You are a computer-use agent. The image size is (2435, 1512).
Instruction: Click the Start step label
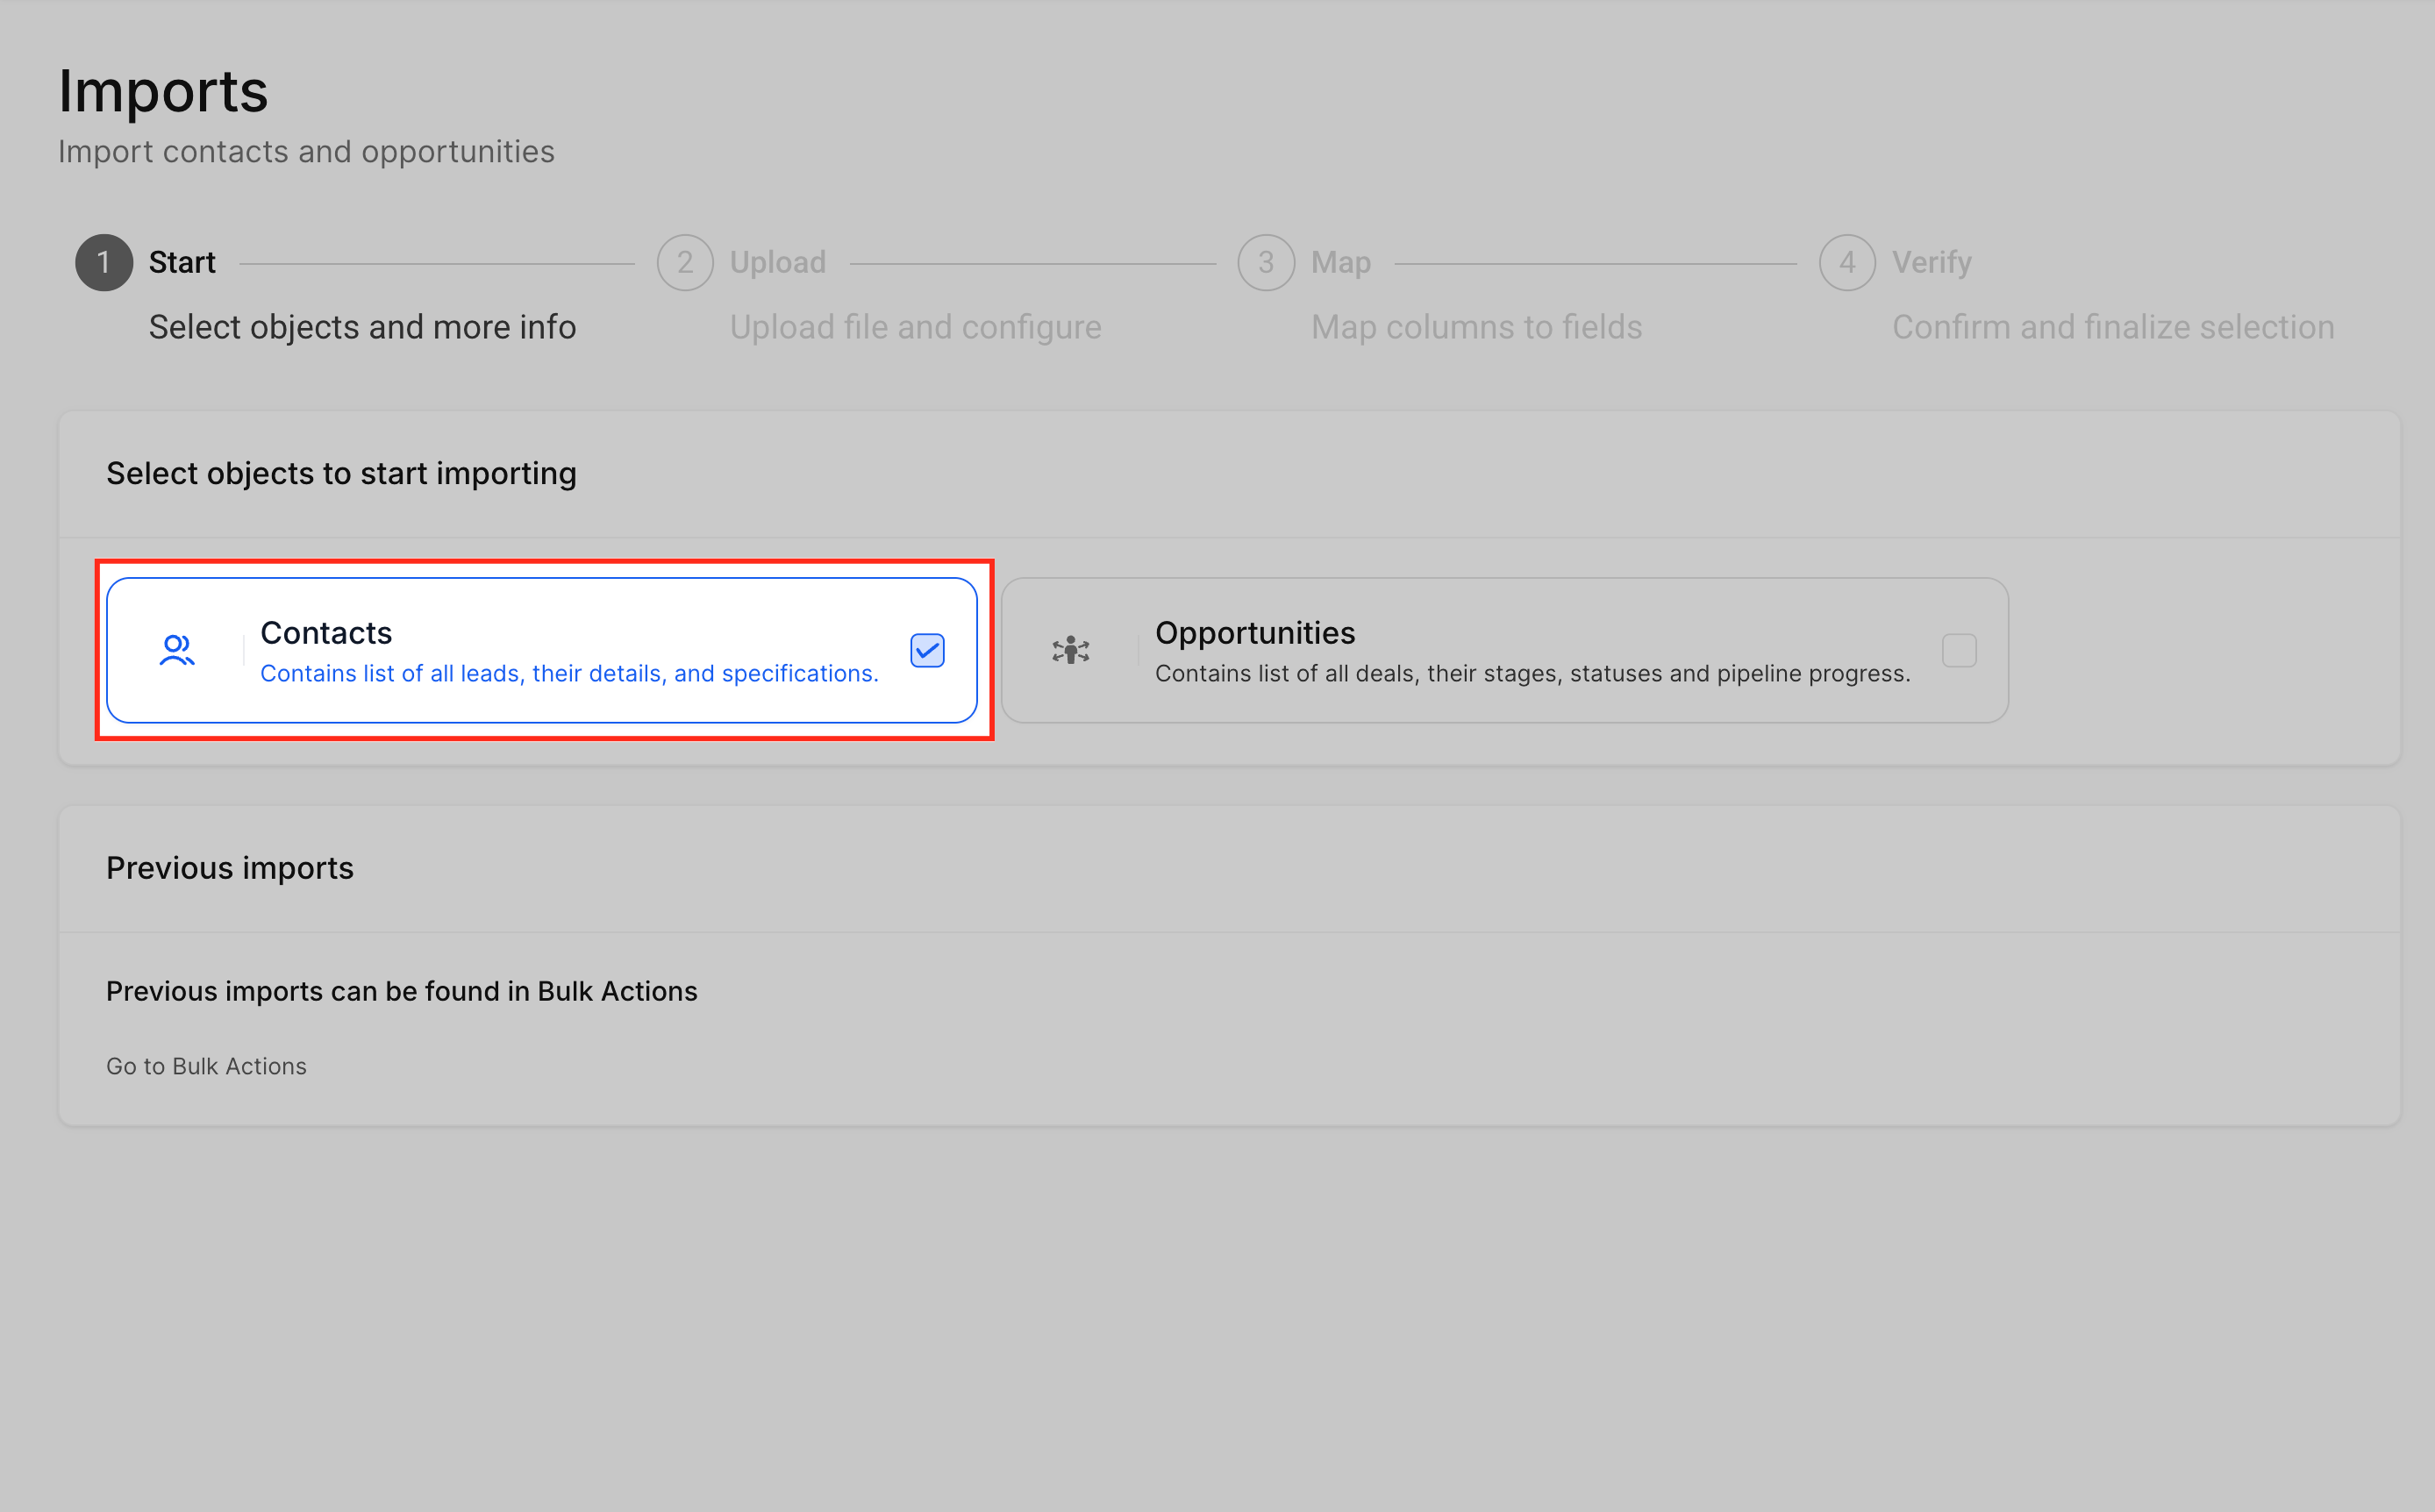(x=182, y=263)
